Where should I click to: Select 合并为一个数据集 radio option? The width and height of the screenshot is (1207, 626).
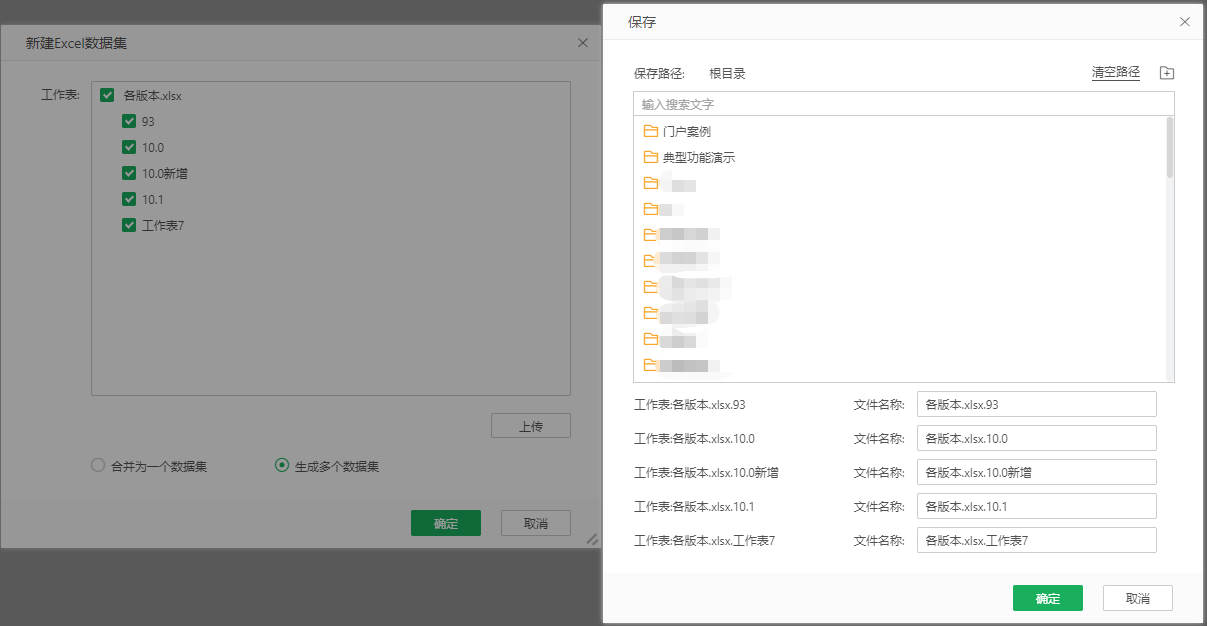(x=97, y=465)
